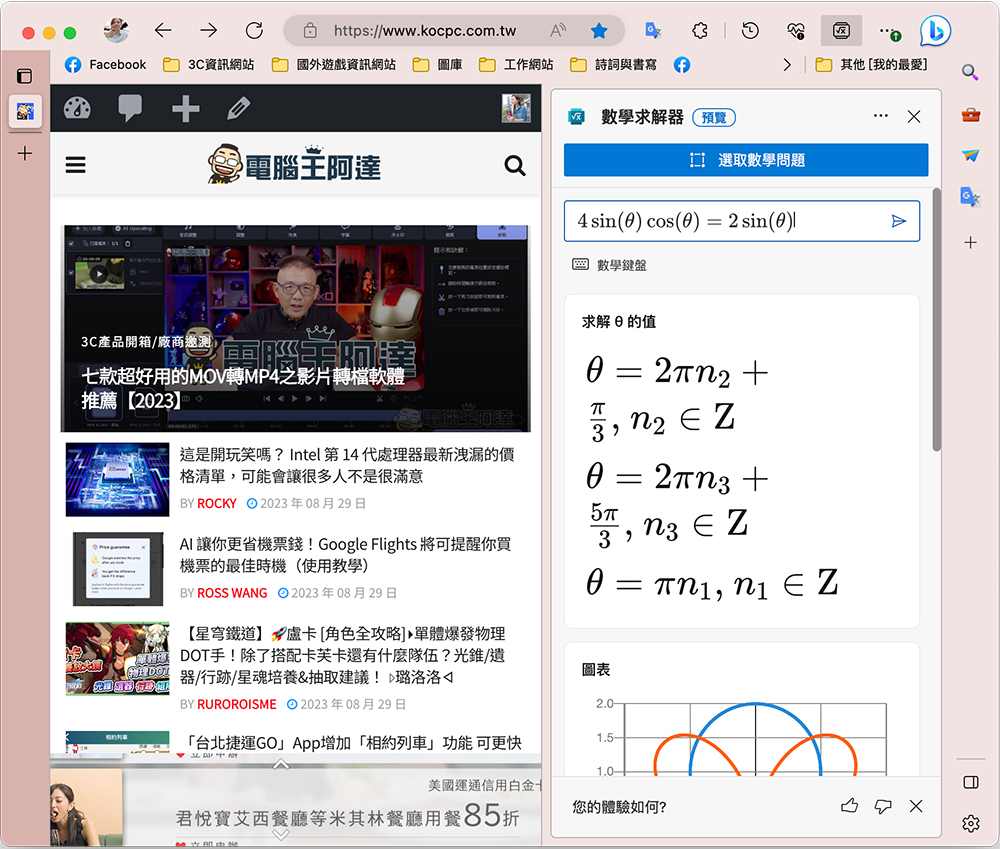This screenshot has height=849, width=1000.
Task: Click the 選取數學問題 button
Action: 746,160
